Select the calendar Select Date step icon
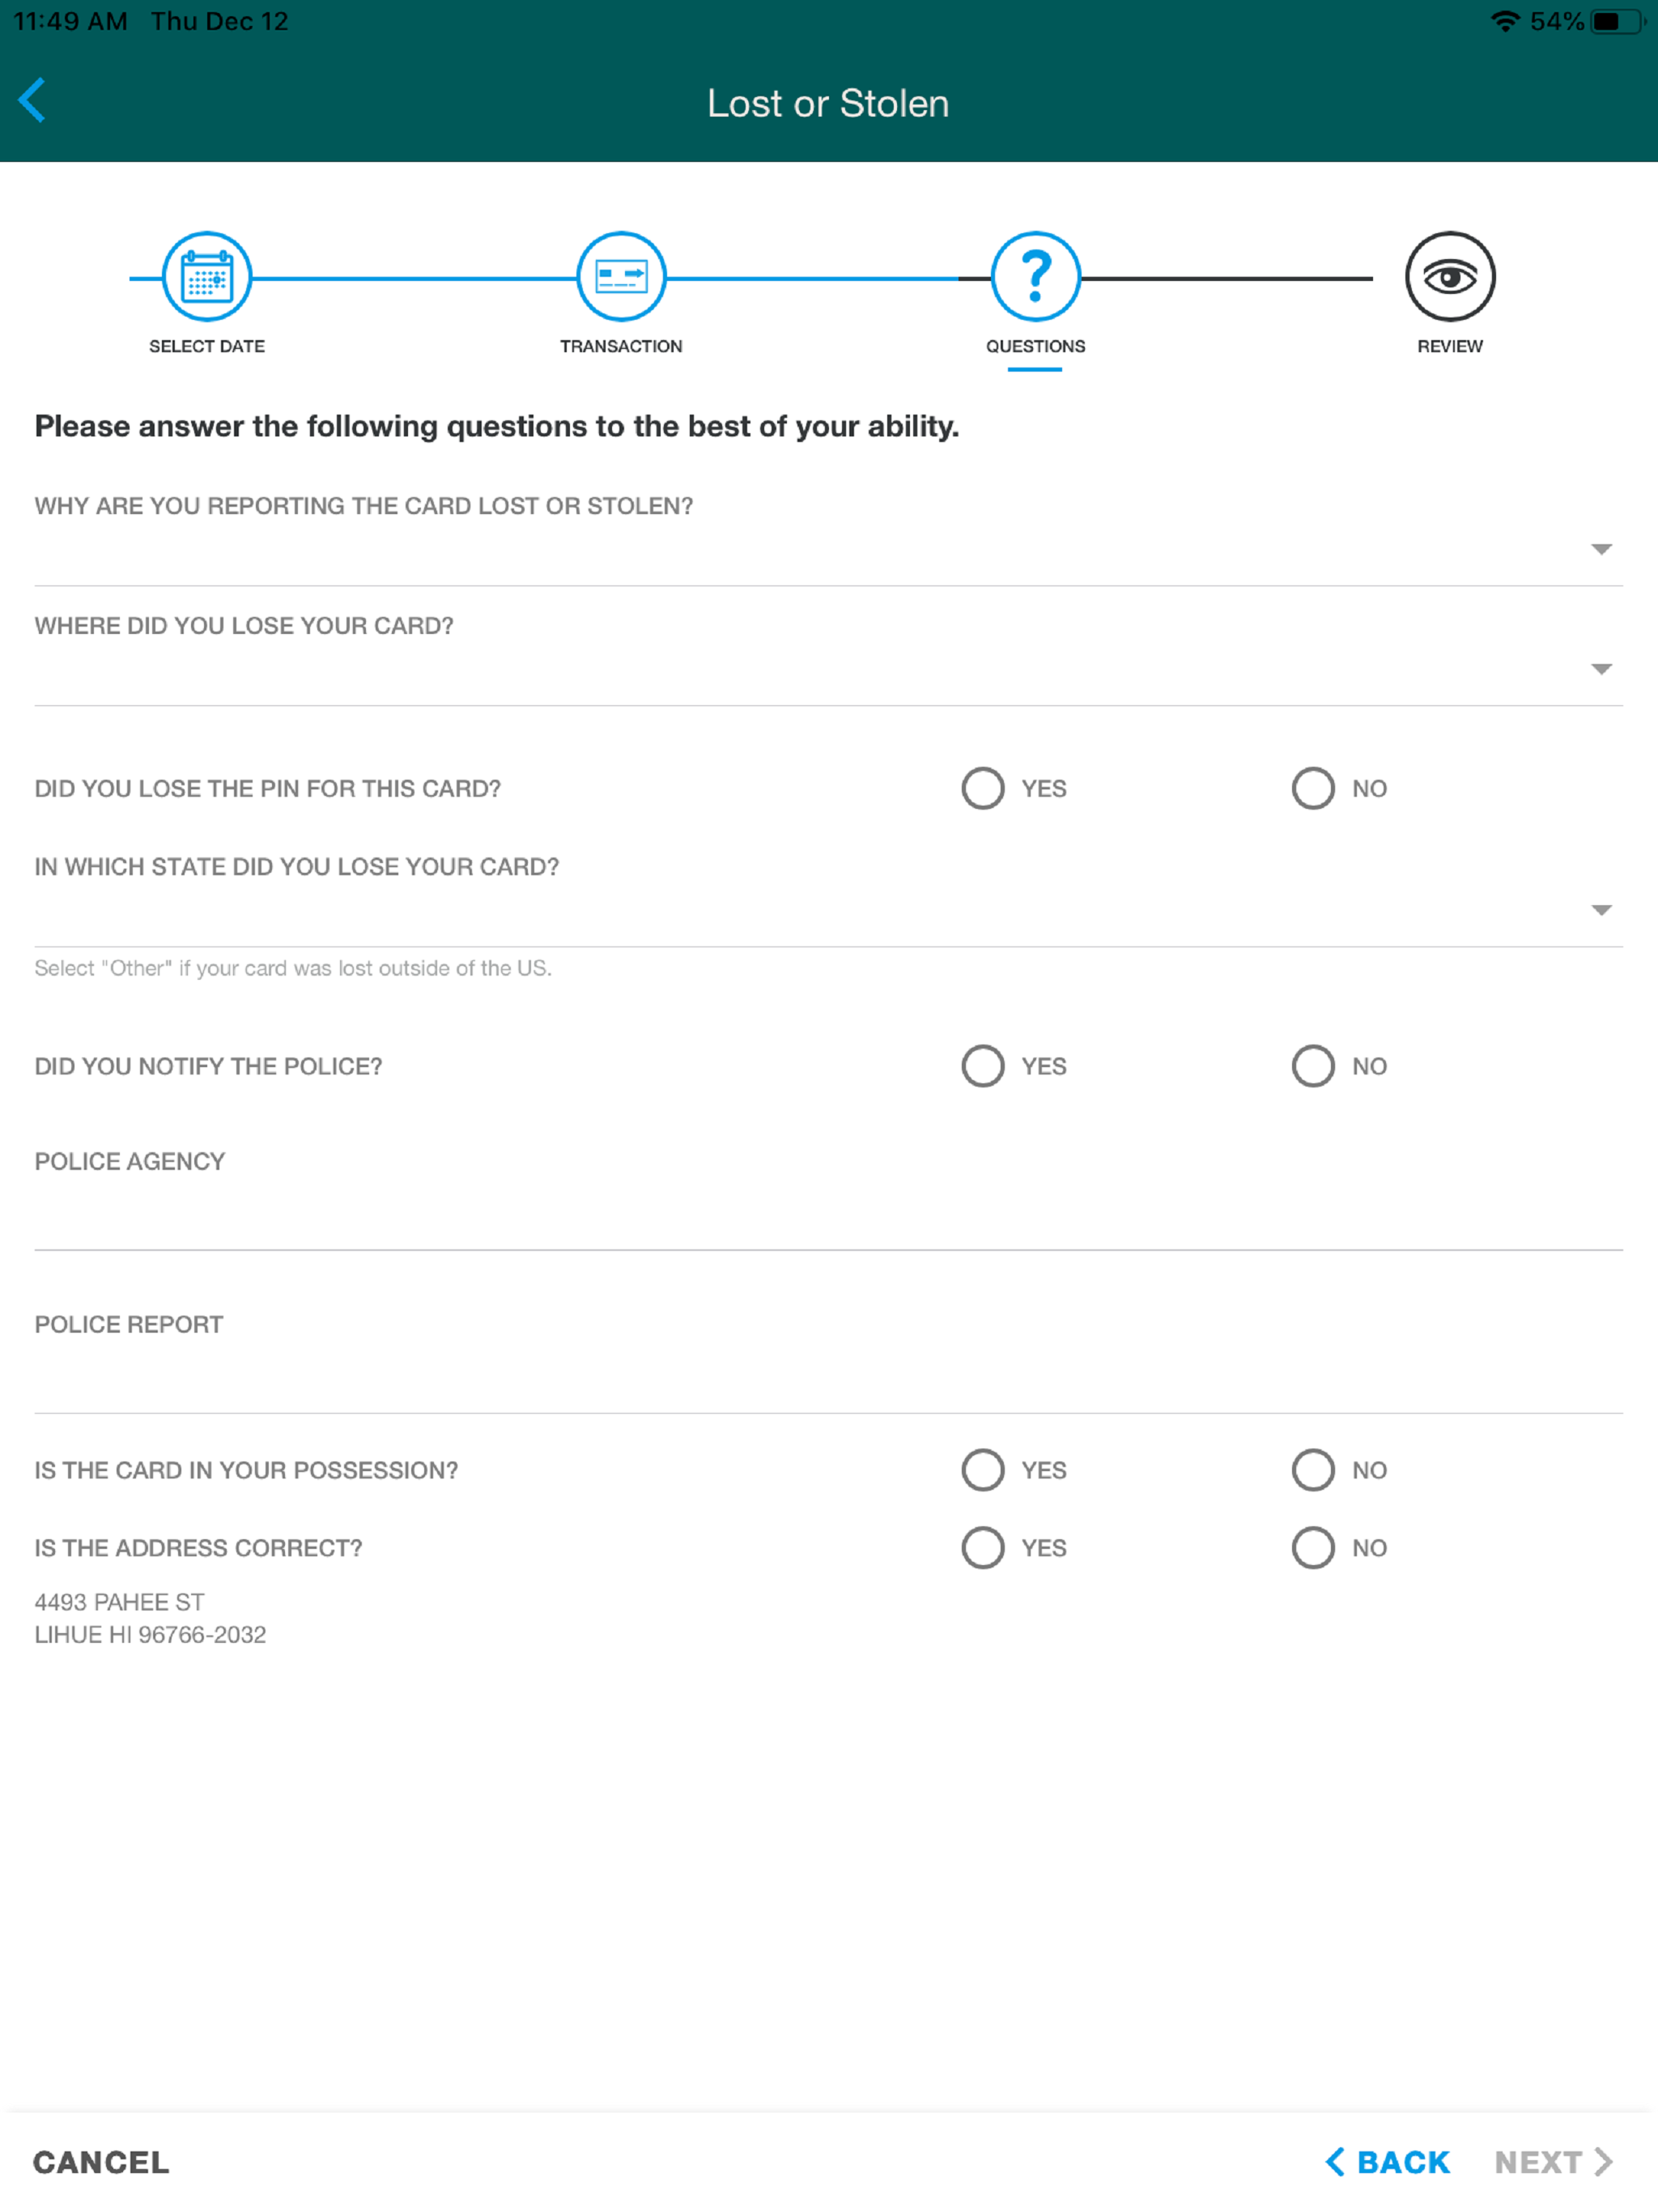Image resolution: width=1658 pixels, height=2212 pixels. click(x=207, y=276)
